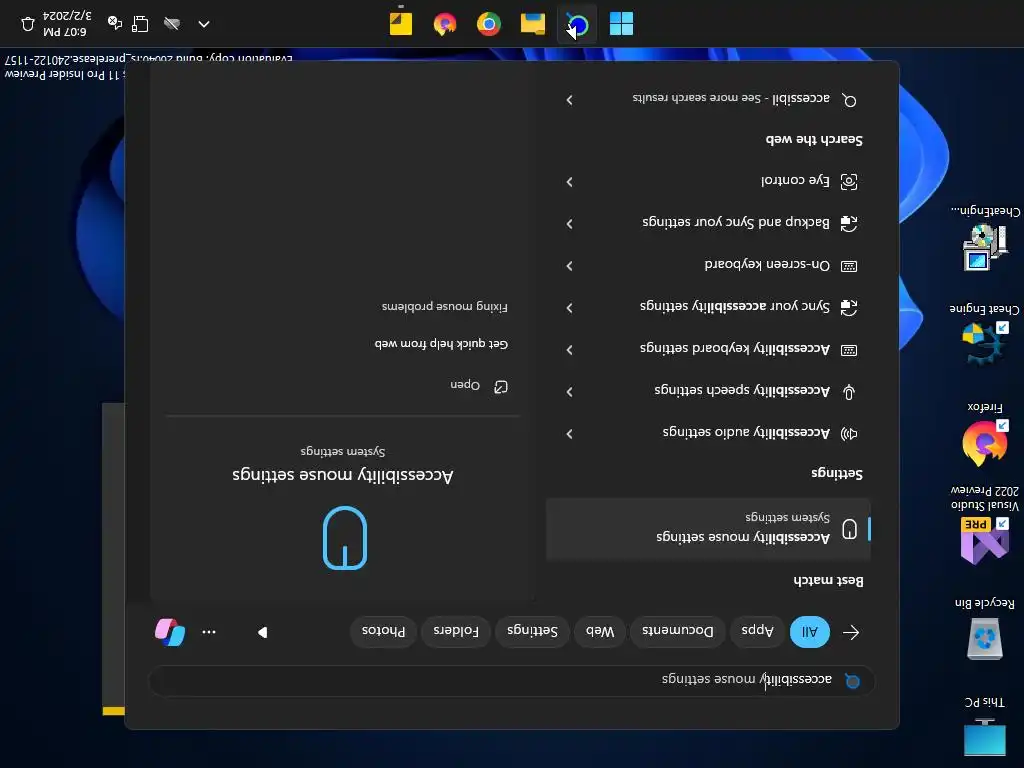Viewport: 1024px width, 768px height.
Task: Open 'Eye control' result
Action: [x=708, y=182]
